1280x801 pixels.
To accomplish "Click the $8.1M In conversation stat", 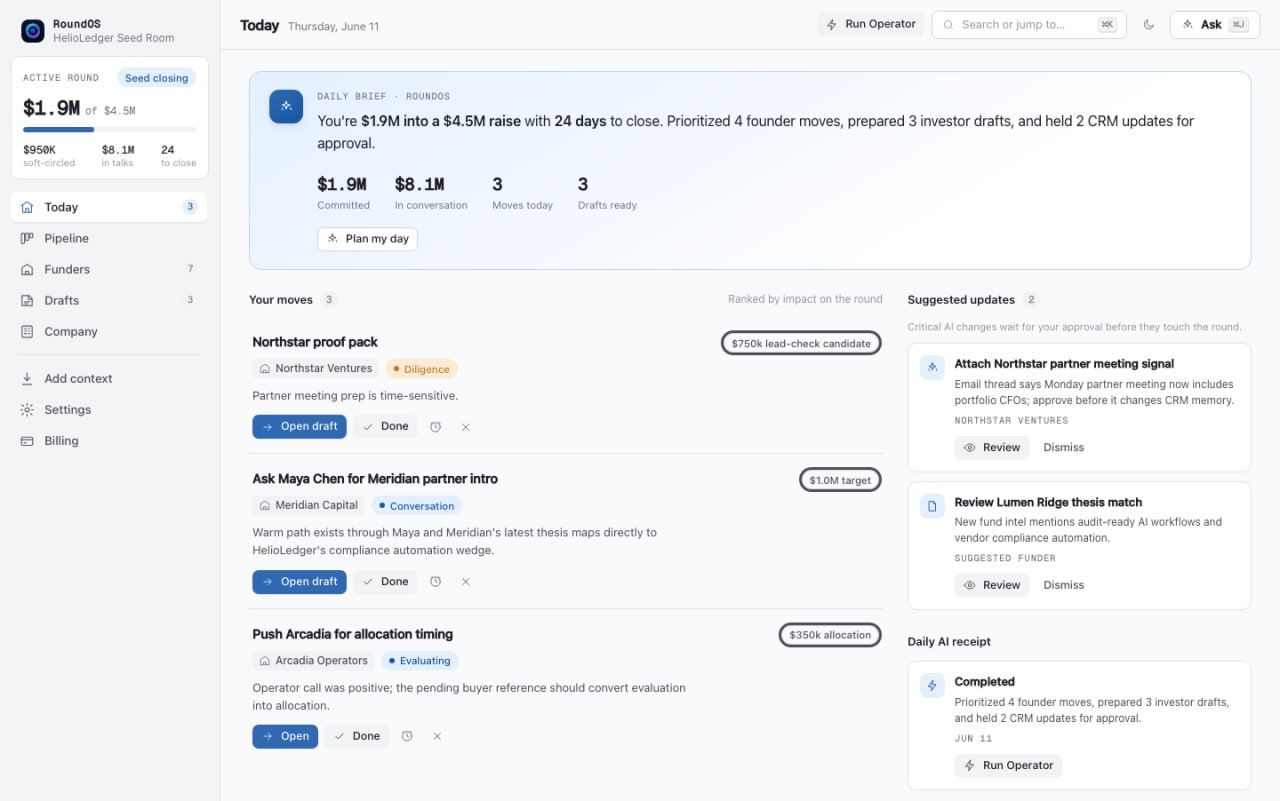I will pos(431,193).
